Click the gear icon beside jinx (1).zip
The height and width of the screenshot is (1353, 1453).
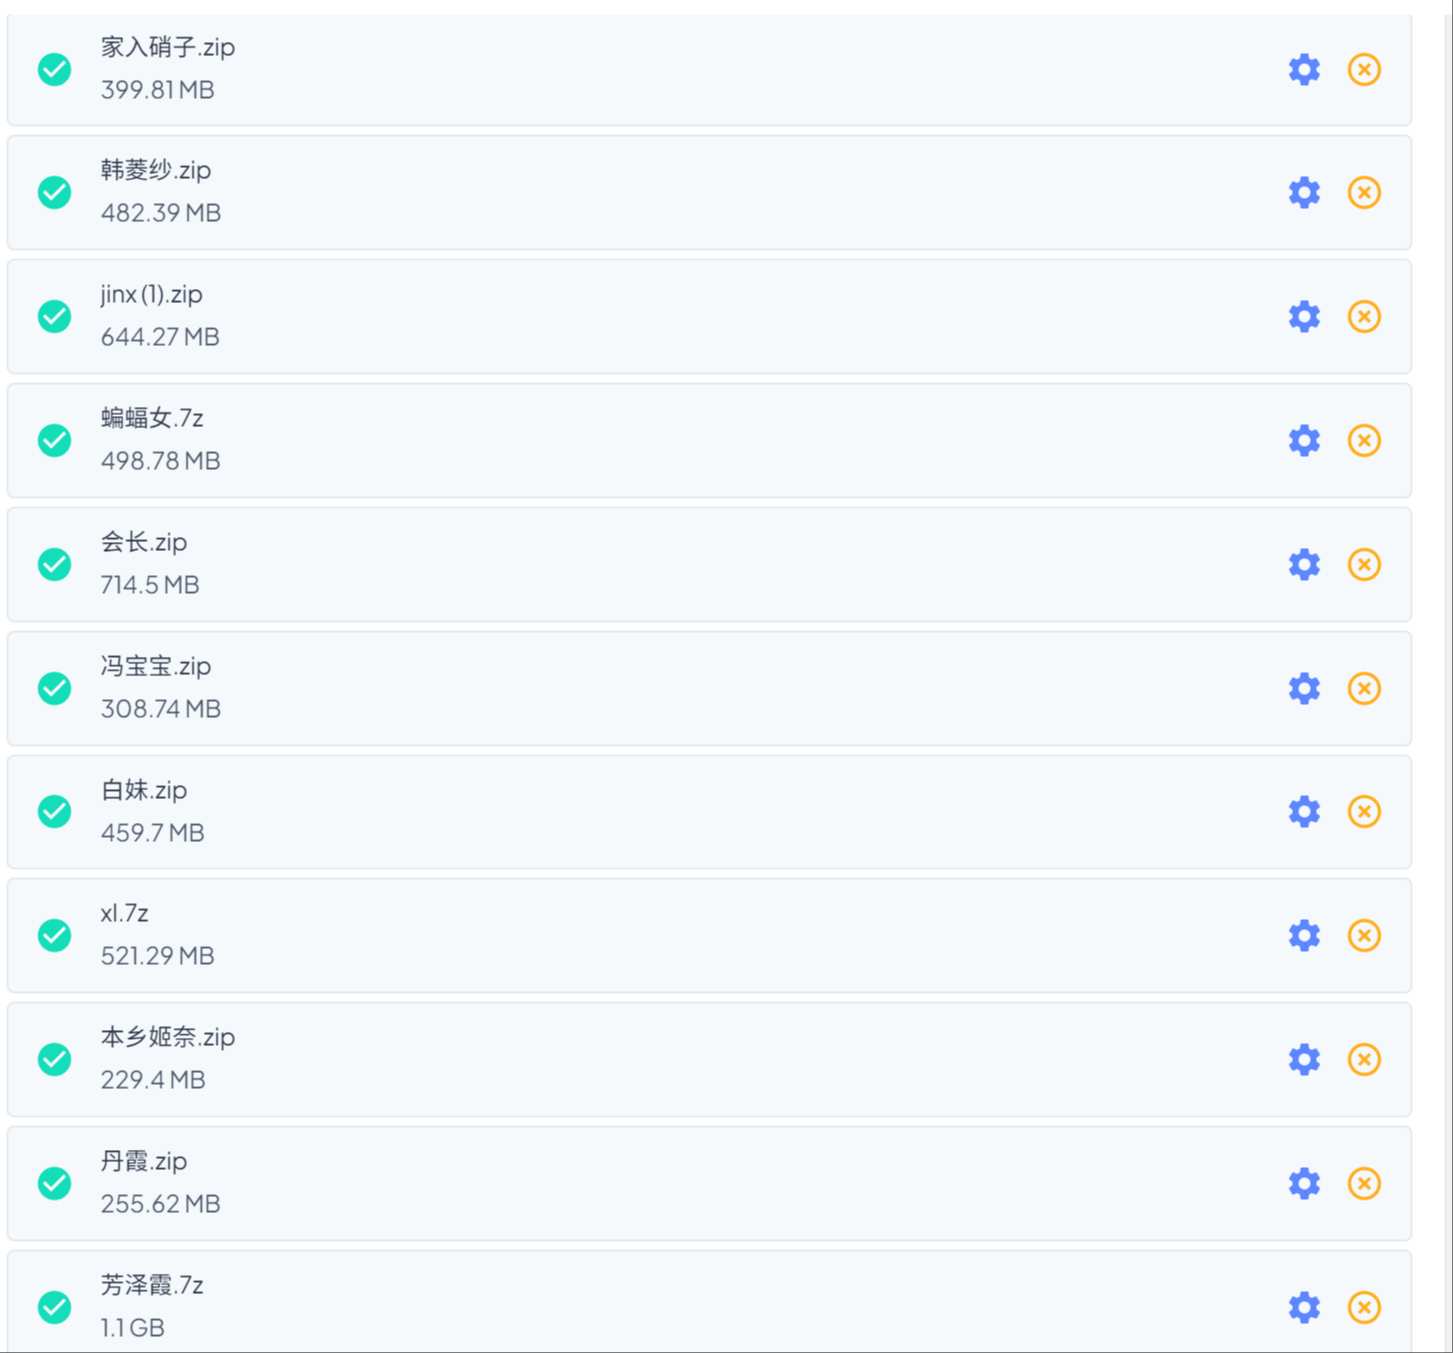tap(1304, 316)
